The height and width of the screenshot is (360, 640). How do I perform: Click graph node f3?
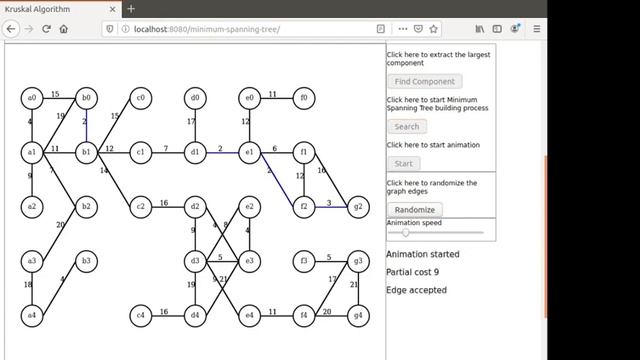coord(304,261)
